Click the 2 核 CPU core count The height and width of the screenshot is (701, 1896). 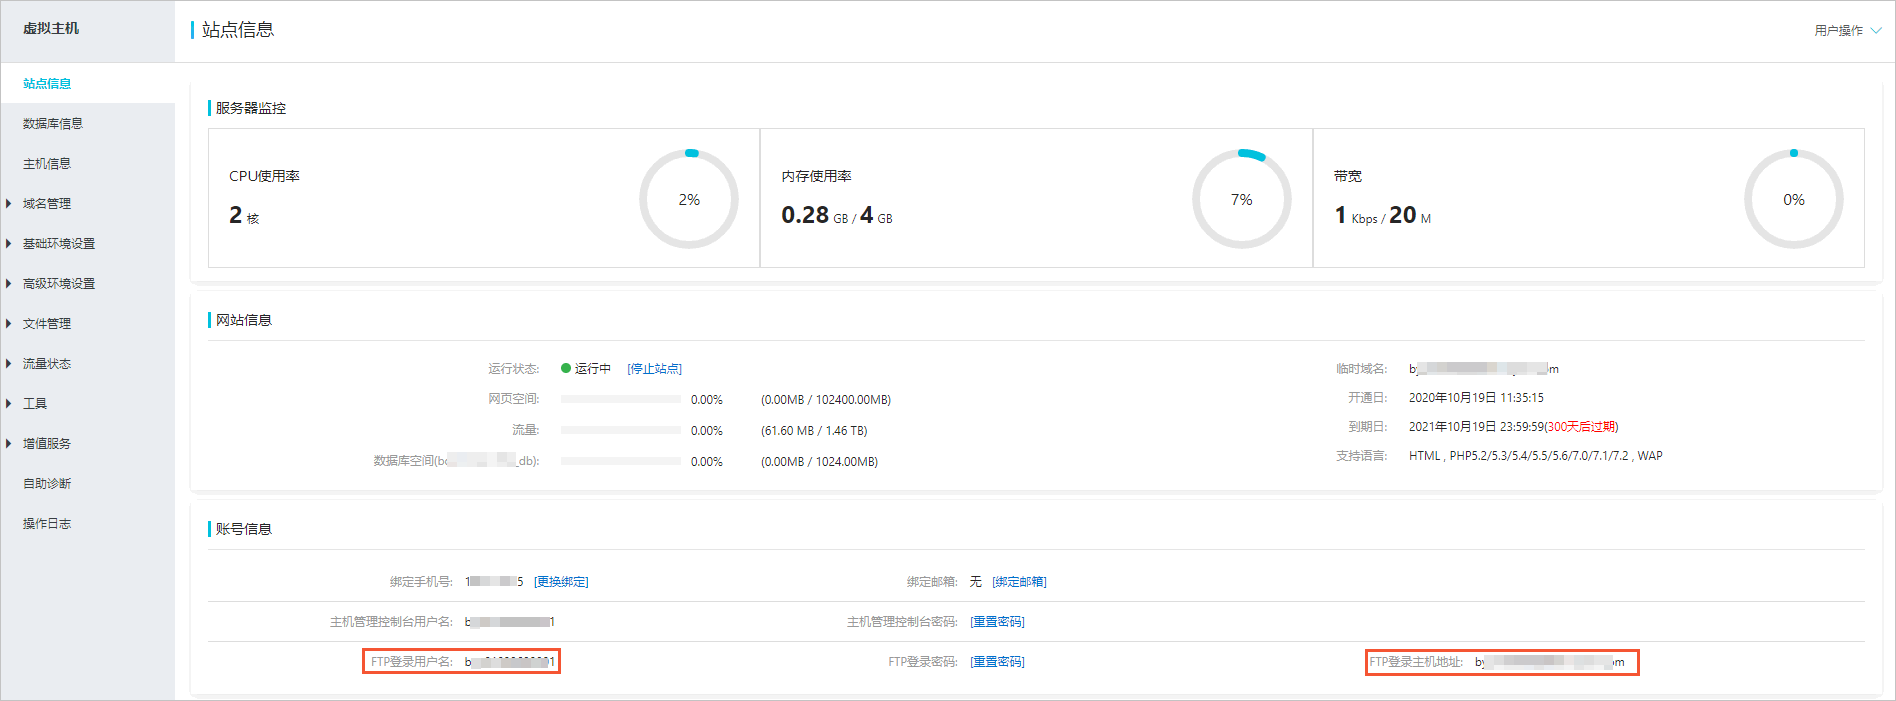coord(244,215)
